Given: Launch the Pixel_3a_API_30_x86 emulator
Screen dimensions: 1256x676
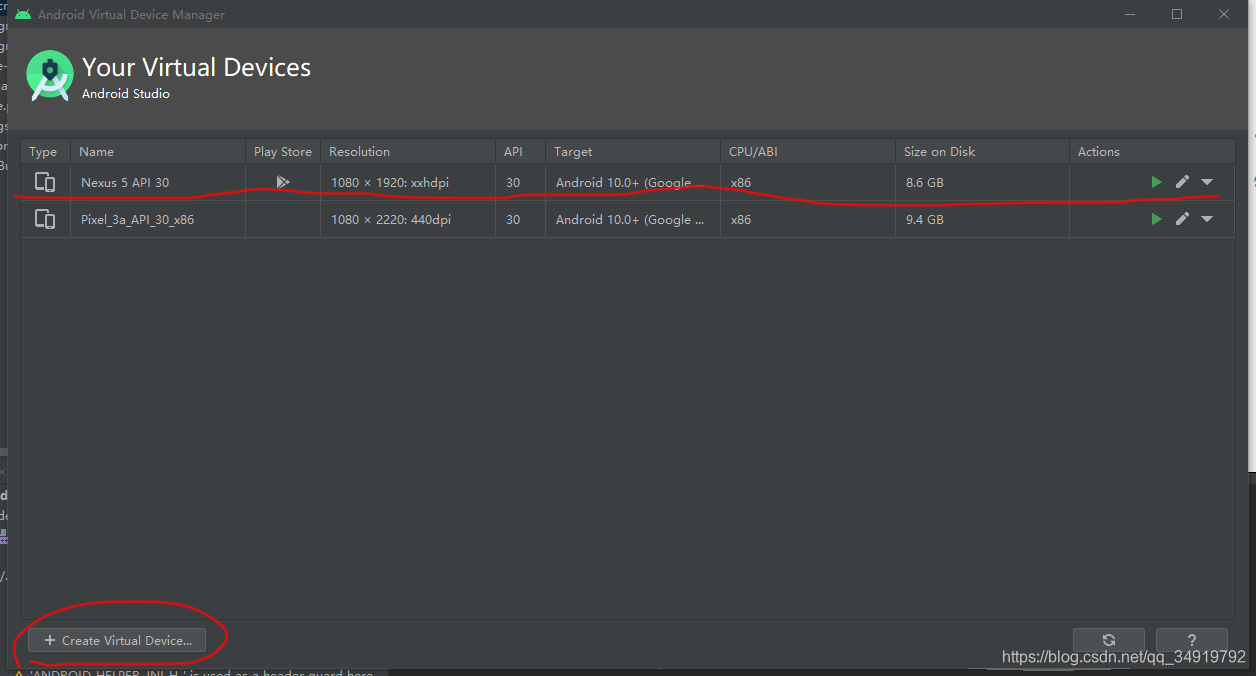Looking at the screenshot, I should click(x=1156, y=219).
